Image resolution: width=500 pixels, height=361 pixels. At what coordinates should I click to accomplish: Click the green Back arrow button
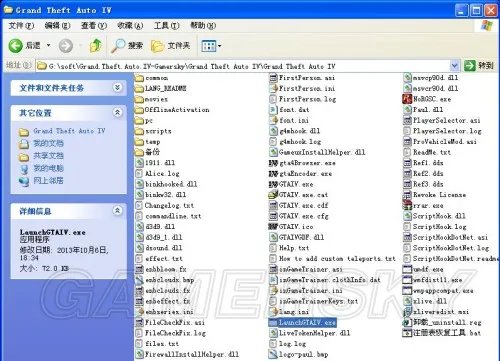15,46
